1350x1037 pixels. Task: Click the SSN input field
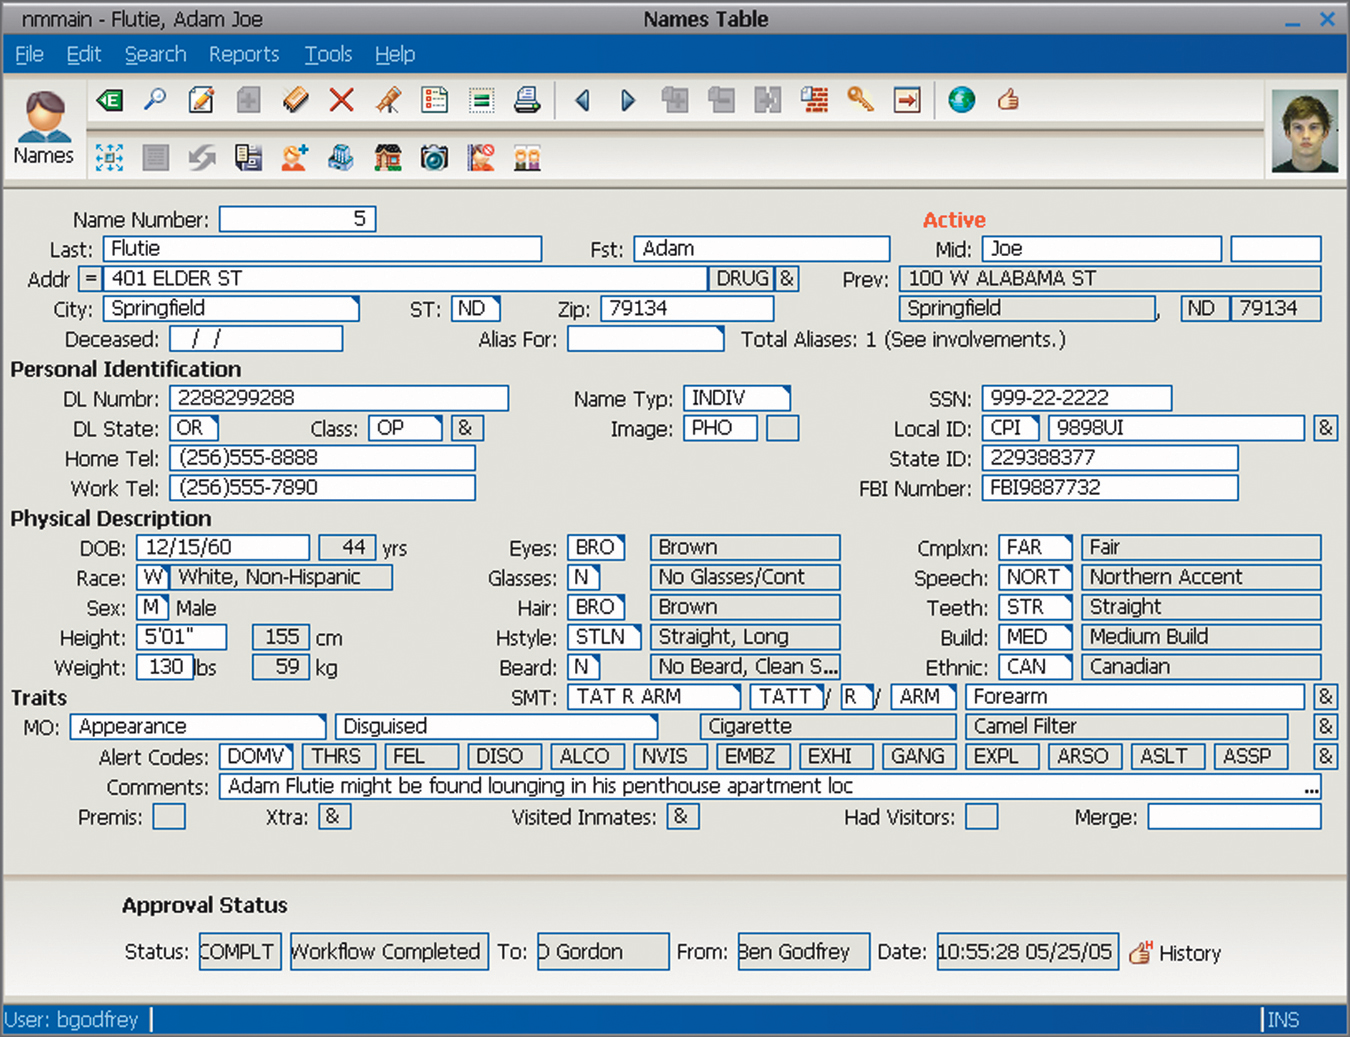tap(1076, 398)
